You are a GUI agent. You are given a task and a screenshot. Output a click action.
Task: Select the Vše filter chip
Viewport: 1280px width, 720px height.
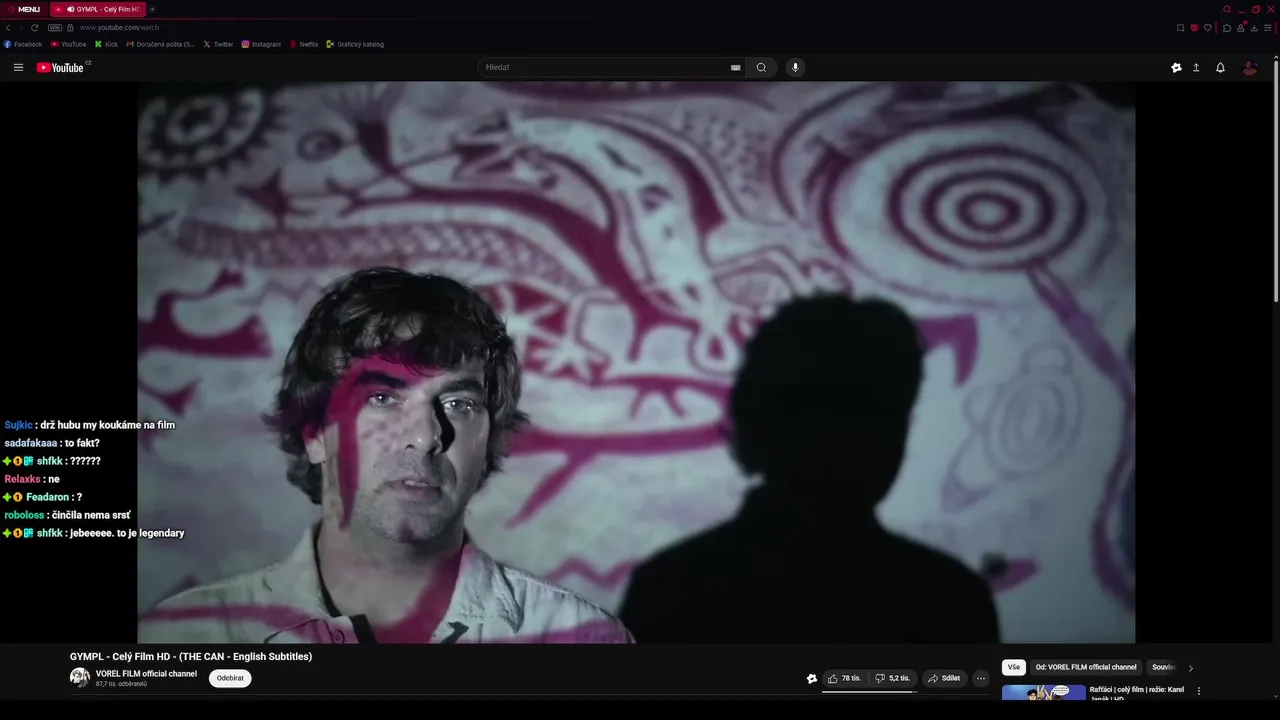(1014, 667)
